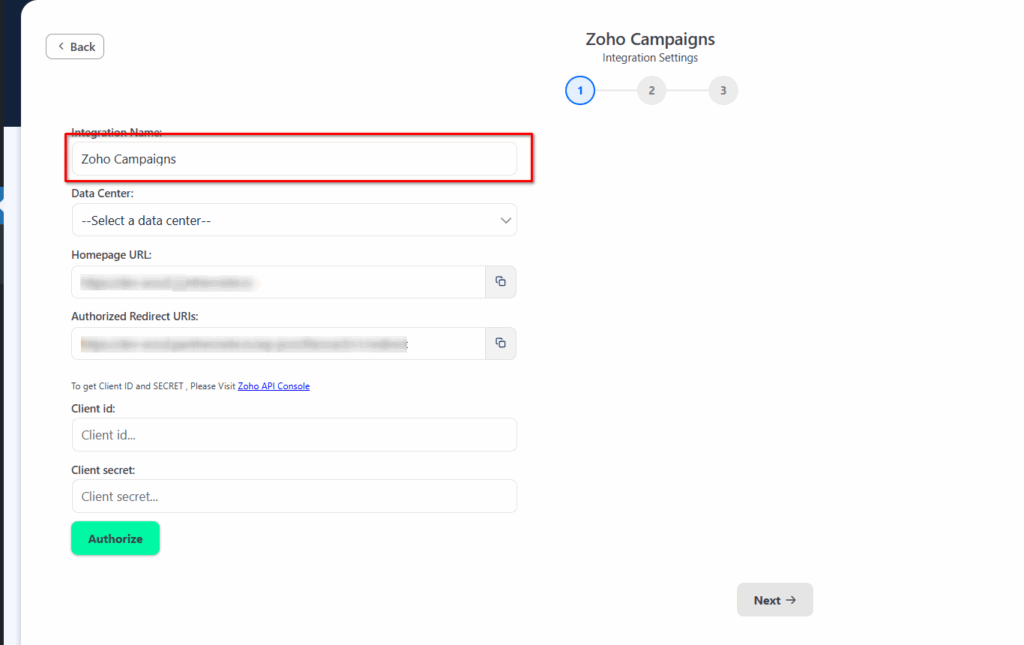Copy the Authorized Redirect URIs value
This screenshot has height=645, width=1024.
point(501,343)
